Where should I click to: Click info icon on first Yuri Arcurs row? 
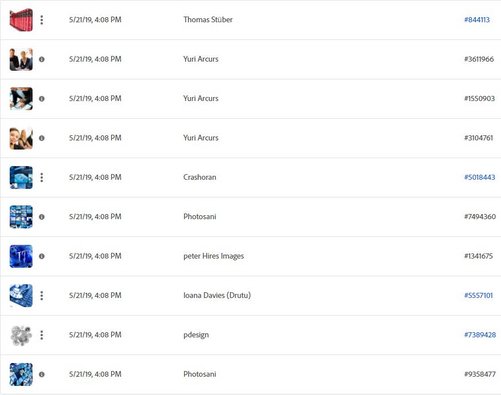(x=42, y=59)
